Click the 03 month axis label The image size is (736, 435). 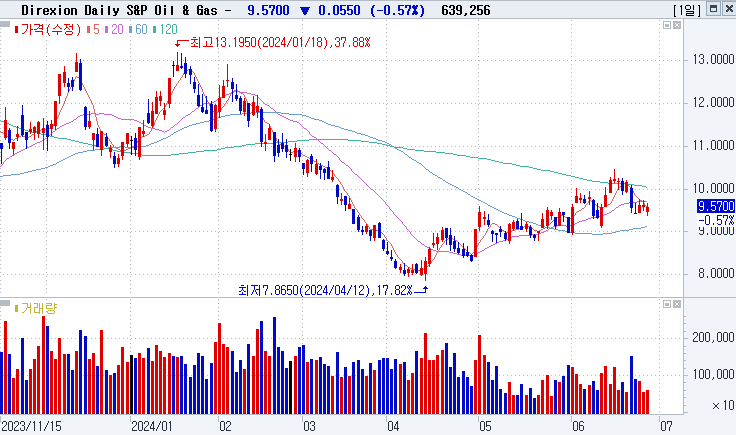309,426
